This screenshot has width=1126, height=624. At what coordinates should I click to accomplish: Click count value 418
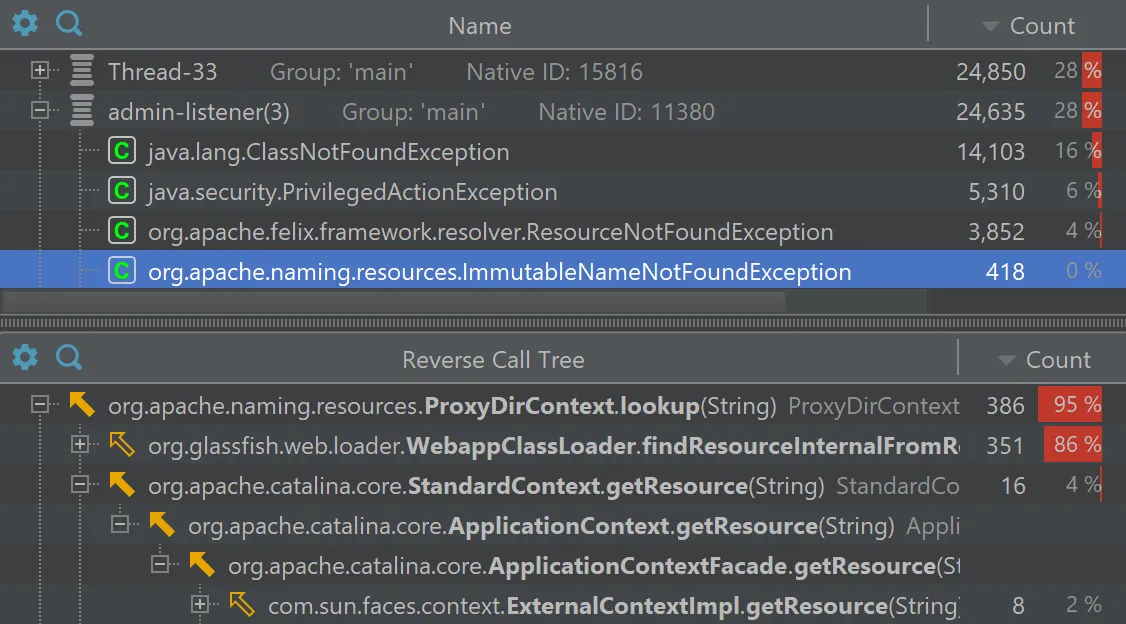1005,271
